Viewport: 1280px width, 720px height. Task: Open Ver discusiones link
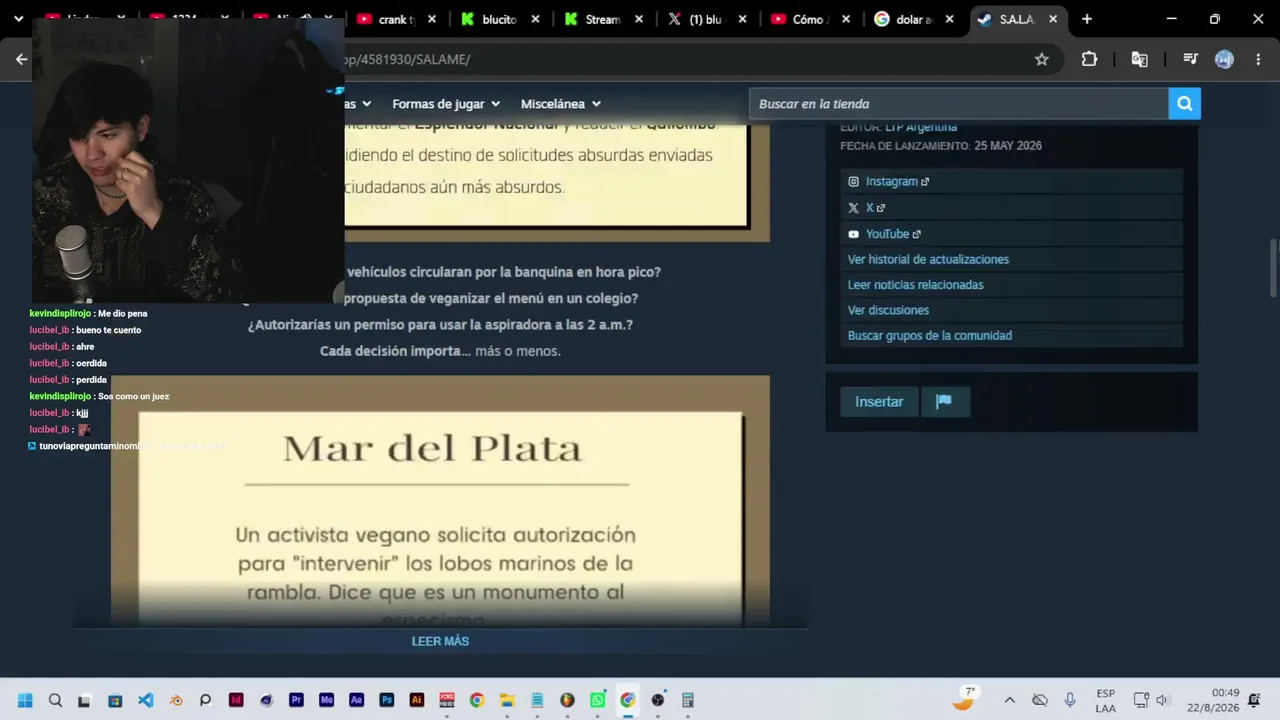click(x=888, y=310)
